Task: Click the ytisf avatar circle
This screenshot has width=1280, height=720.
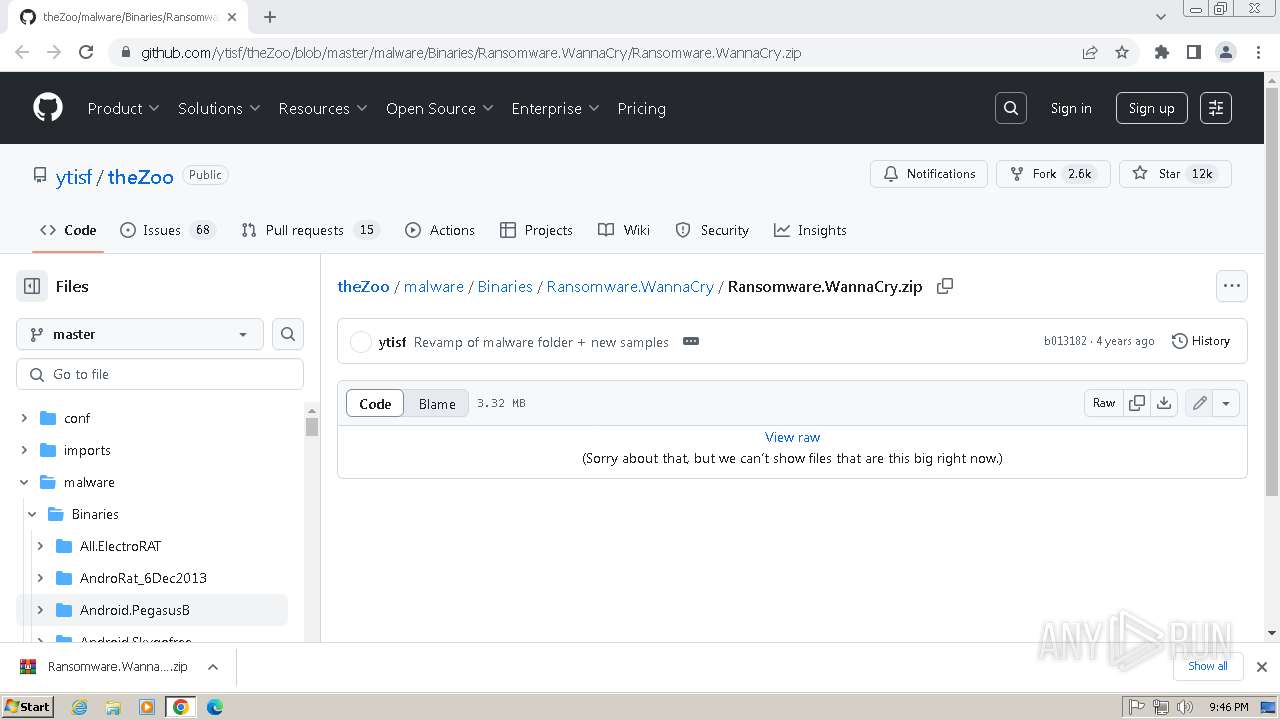Action: (361, 342)
